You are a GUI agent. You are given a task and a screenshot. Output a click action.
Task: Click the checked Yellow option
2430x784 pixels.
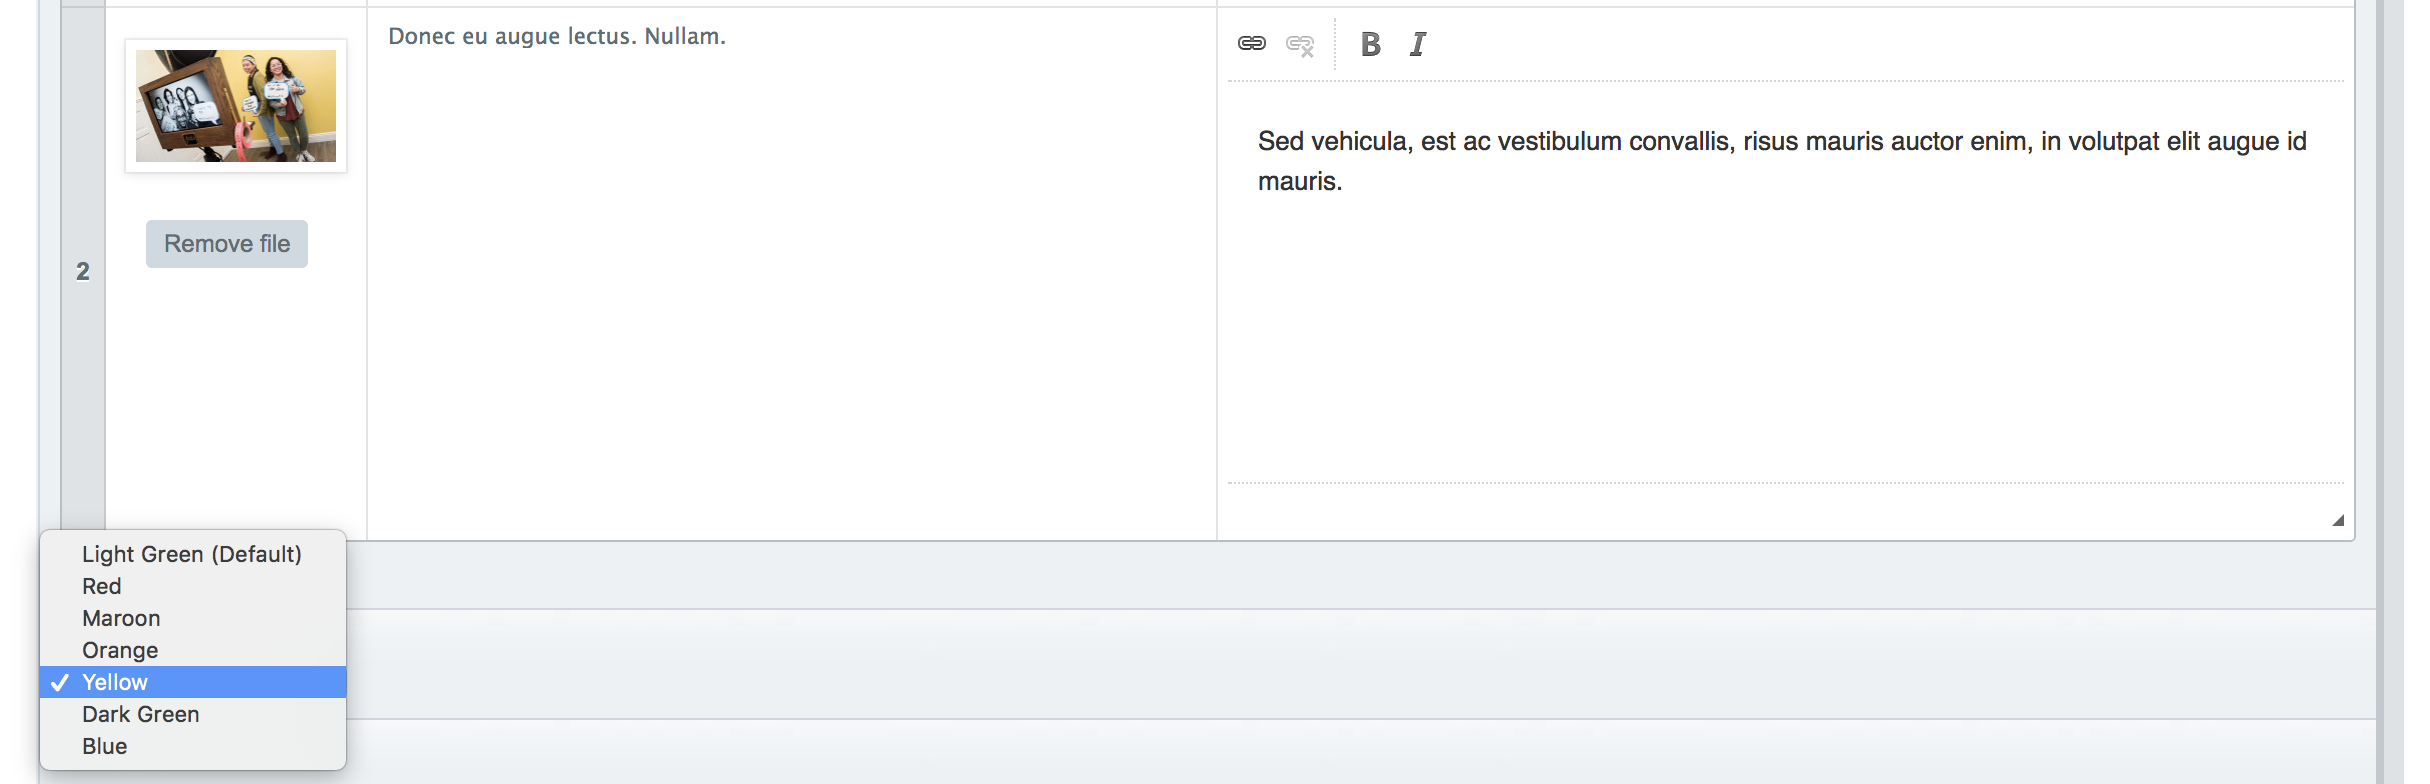point(115,682)
